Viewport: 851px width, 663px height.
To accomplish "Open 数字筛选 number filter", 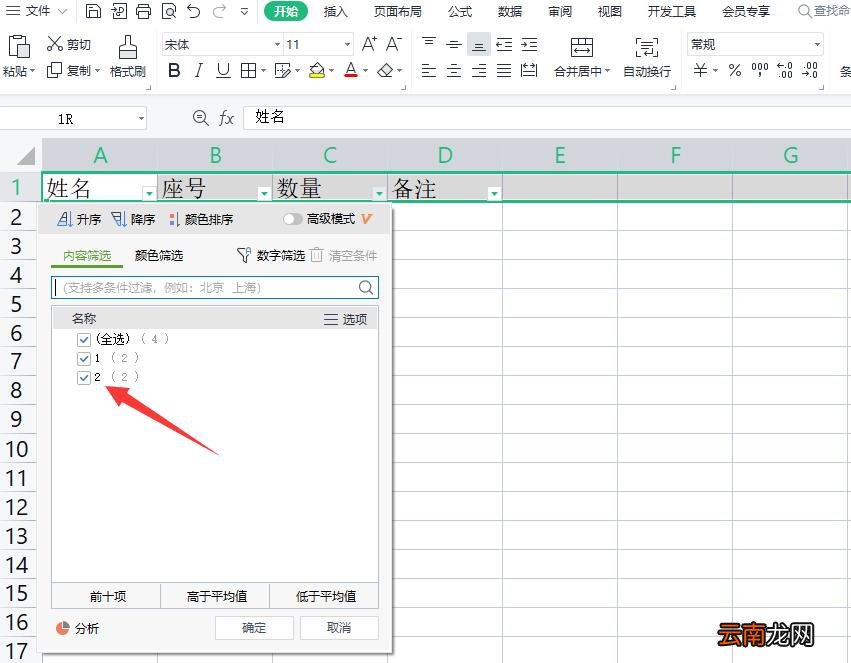I will click(271, 256).
